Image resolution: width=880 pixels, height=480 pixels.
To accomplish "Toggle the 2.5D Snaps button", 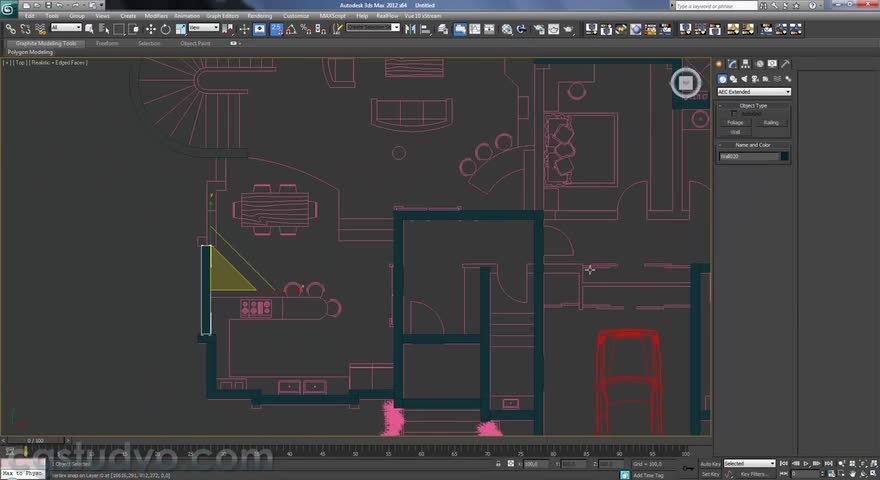I will [x=276, y=29].
